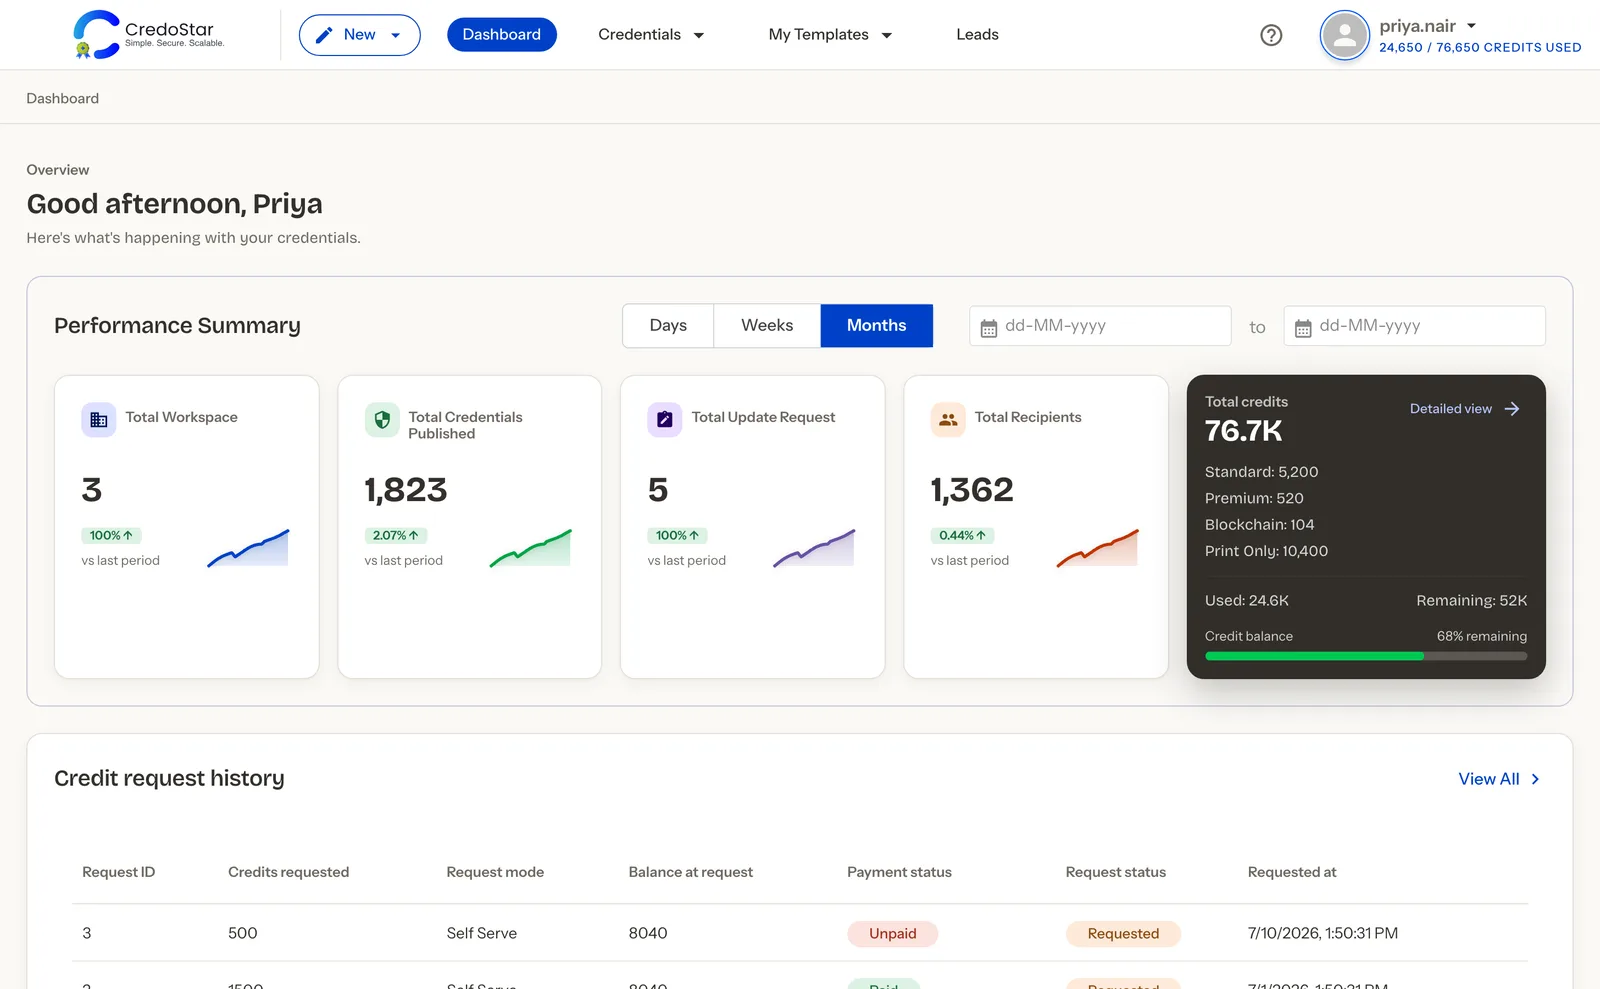
Task: Click the Unpaid payment status badge
Action: 893,934
